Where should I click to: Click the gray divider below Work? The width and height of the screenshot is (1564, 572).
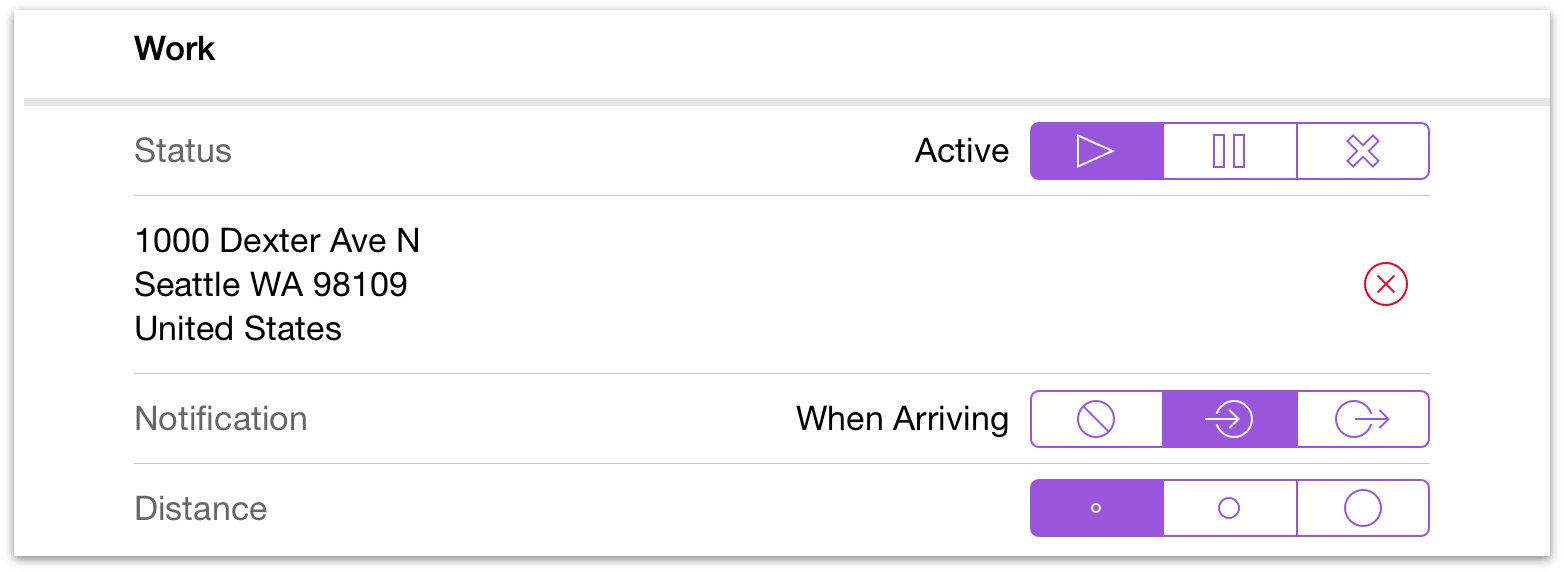click(x=780, y=102)
